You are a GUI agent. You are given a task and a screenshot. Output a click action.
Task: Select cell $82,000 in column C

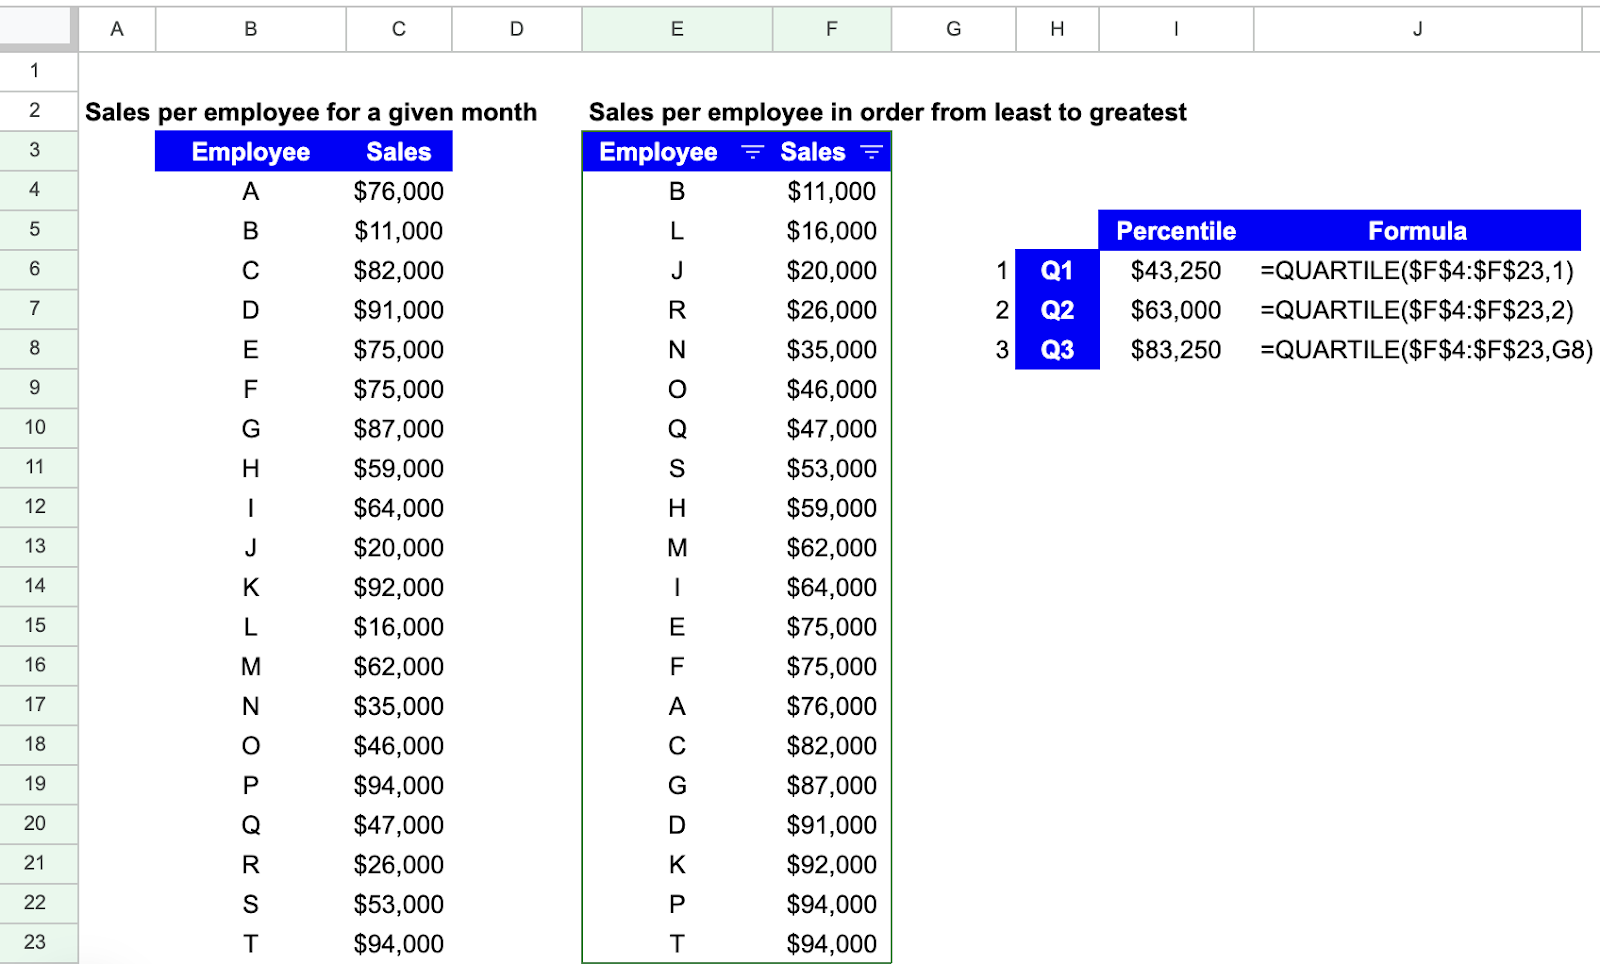click(x=399, y=270)
